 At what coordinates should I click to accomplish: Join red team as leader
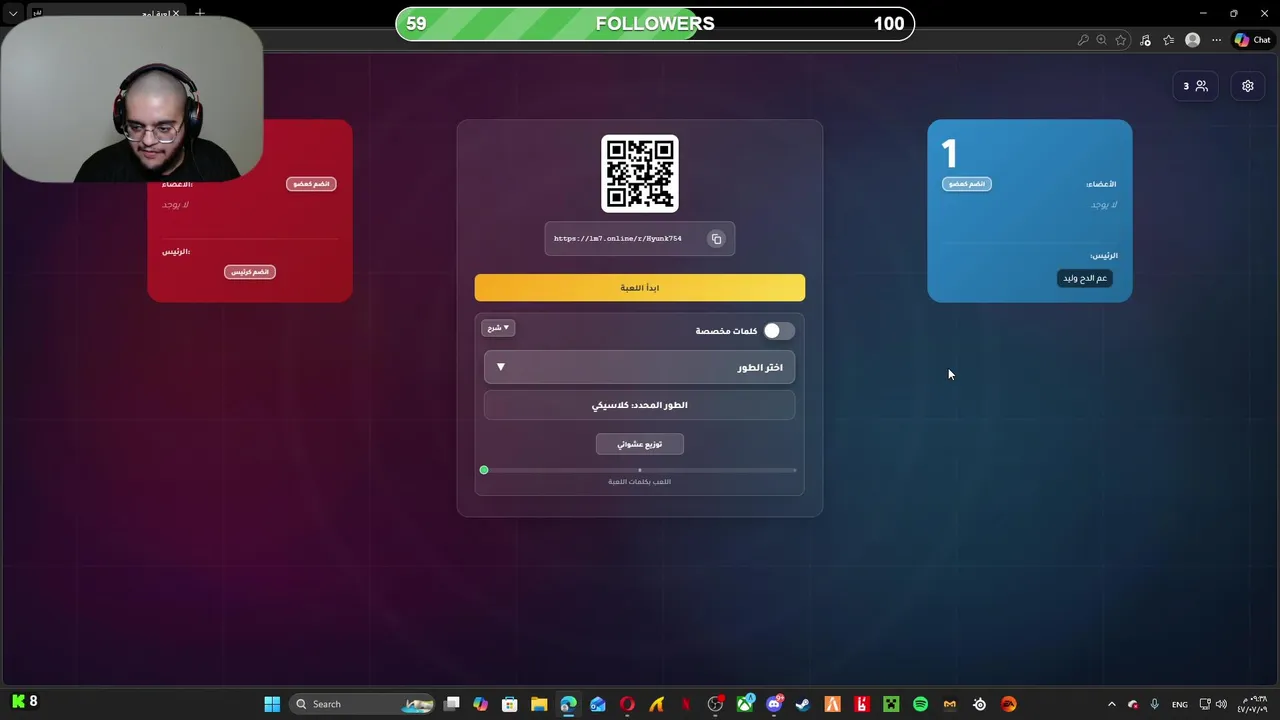click(250, 272)
